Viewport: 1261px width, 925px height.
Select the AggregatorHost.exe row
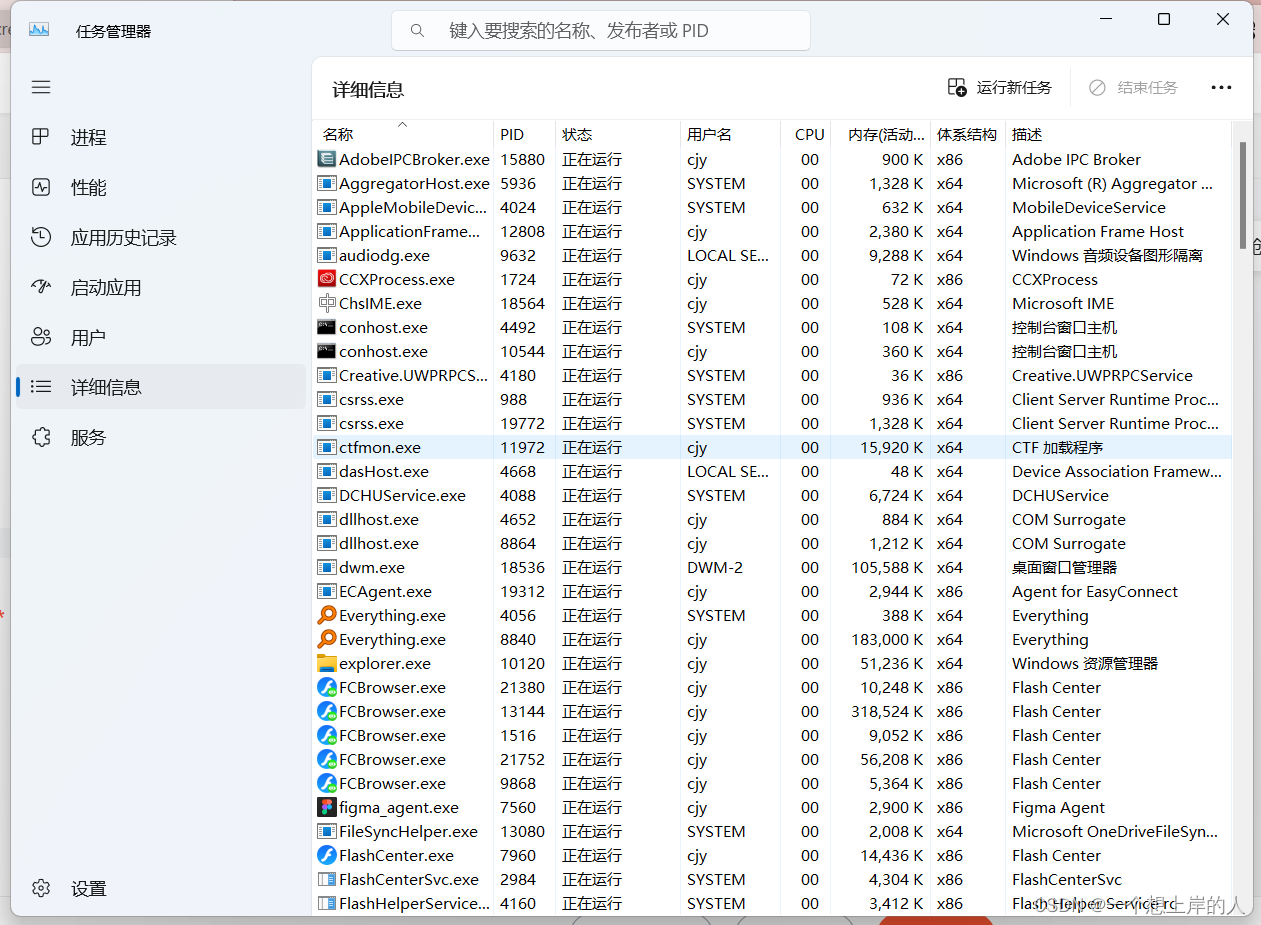pyautogui.click(x=772, y=183)
